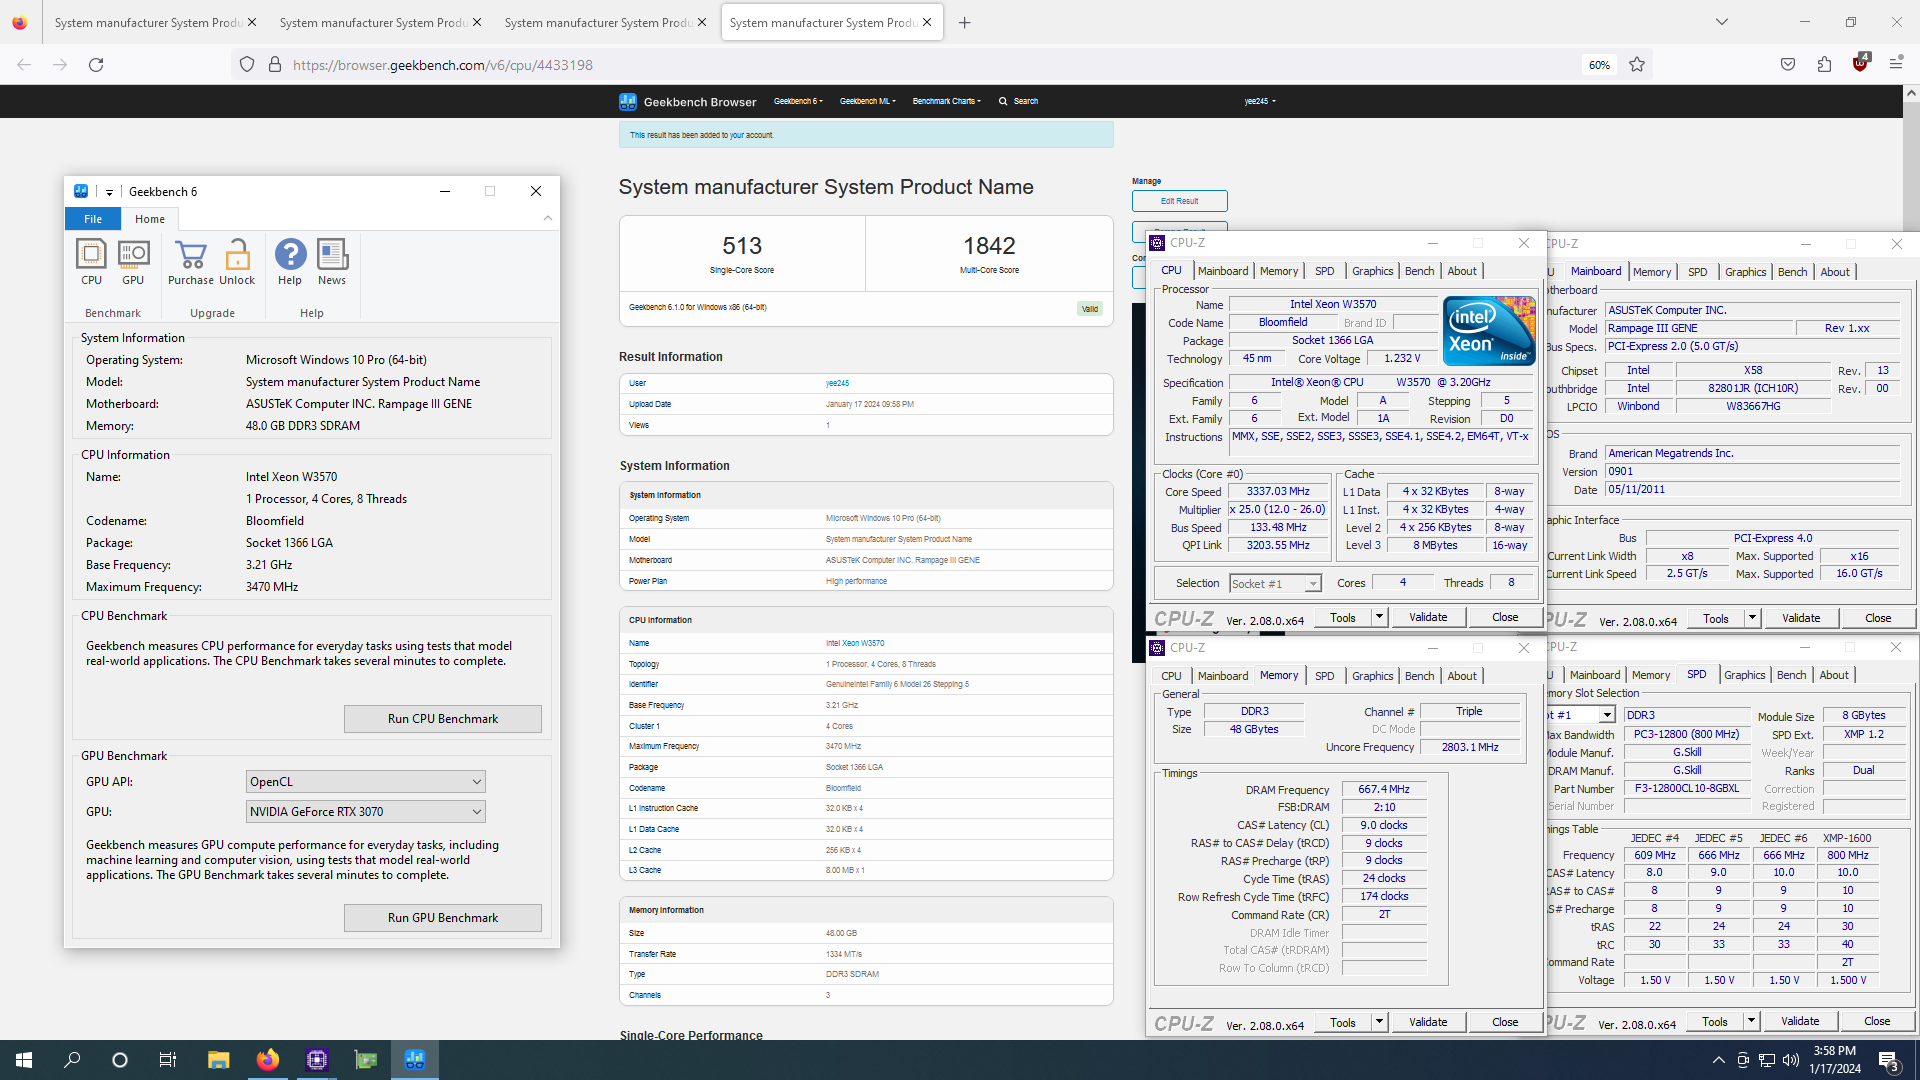The height and width of the screenshot is (1080, 1920).
Task: Reload the Firefox page
Action: 96,65
